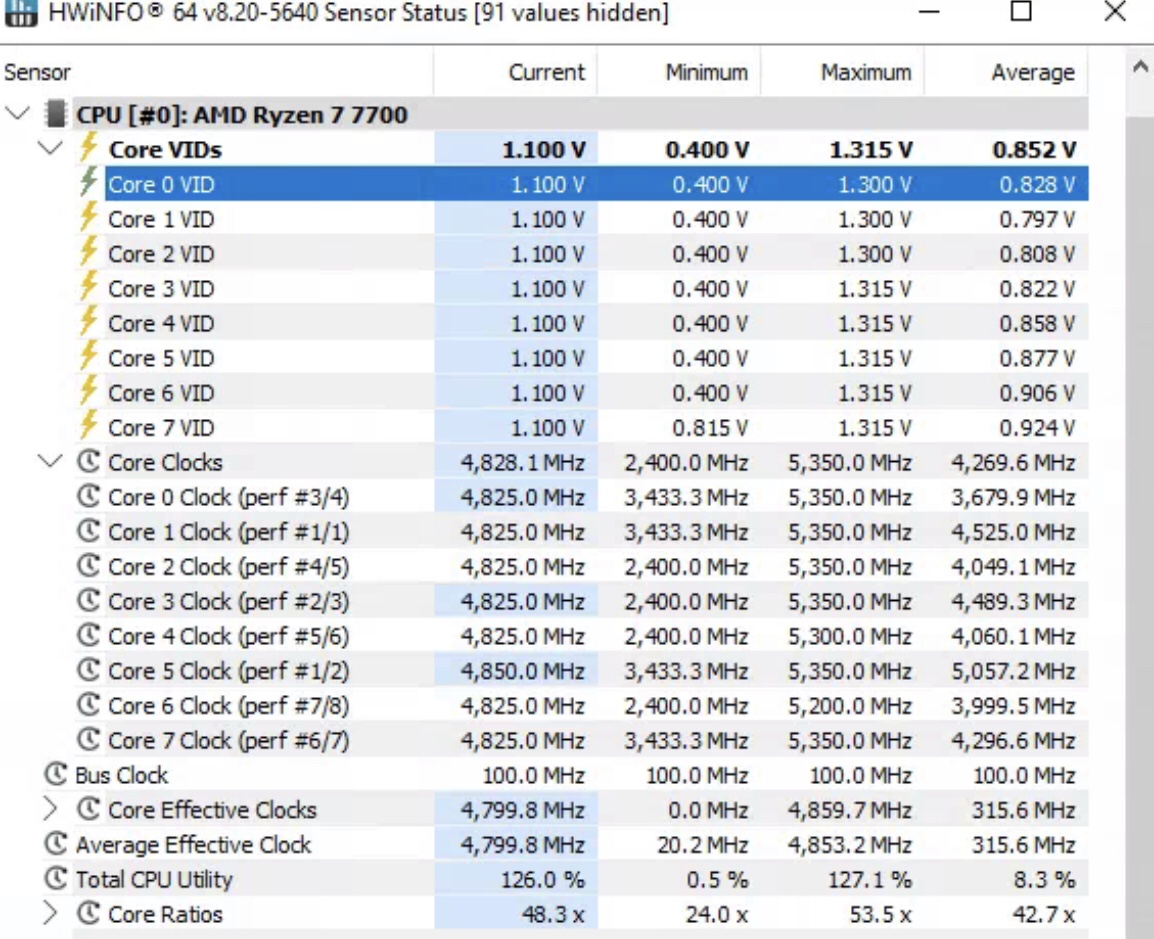
Task: Click the clock icon for Core 7 Clock
Action: click(x=88, y=740)
